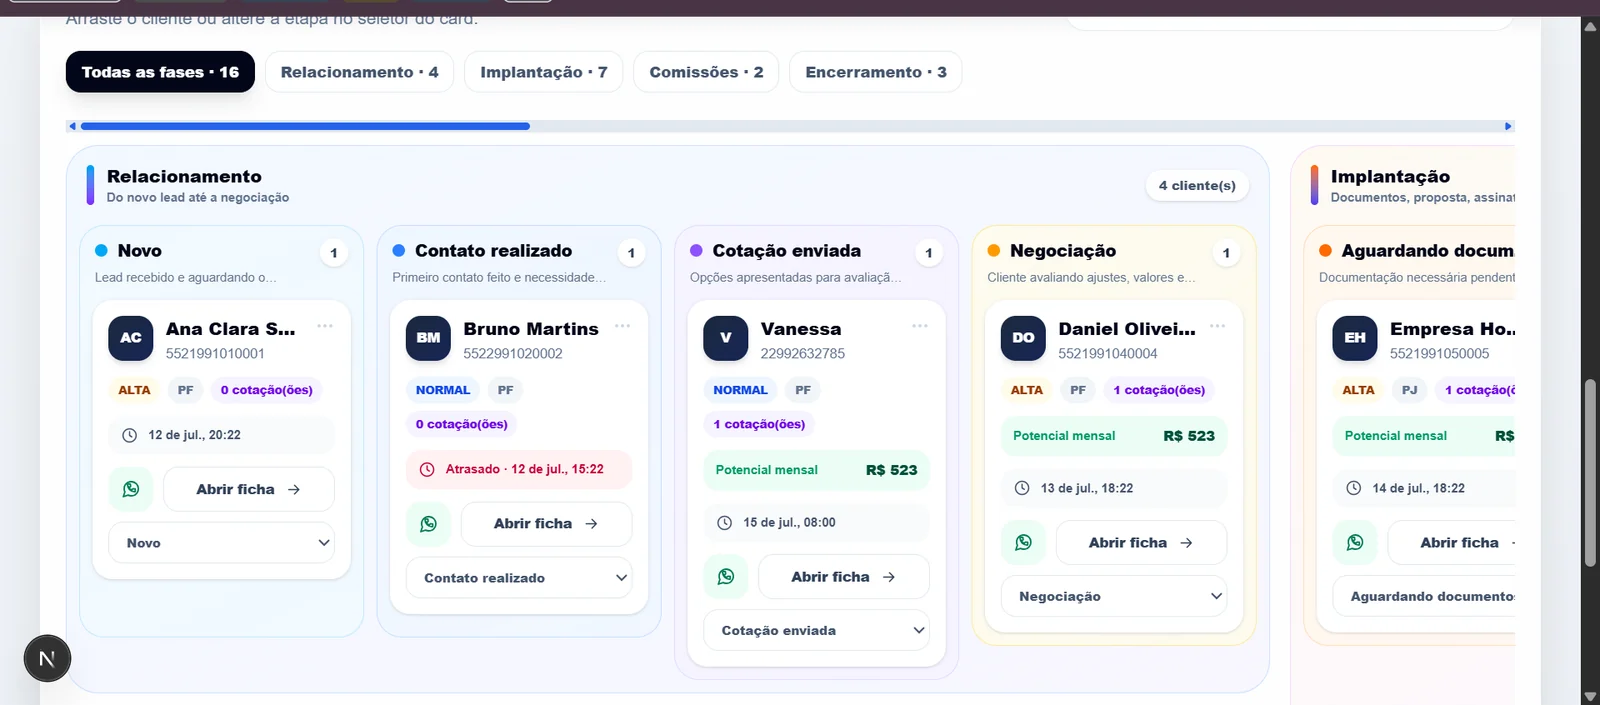Image resolution: width=1600 pixels, height=705 pixels.
Task: Click the clock icon beside 14 de jul., 18:22
Action: (x=1353, y=488)
